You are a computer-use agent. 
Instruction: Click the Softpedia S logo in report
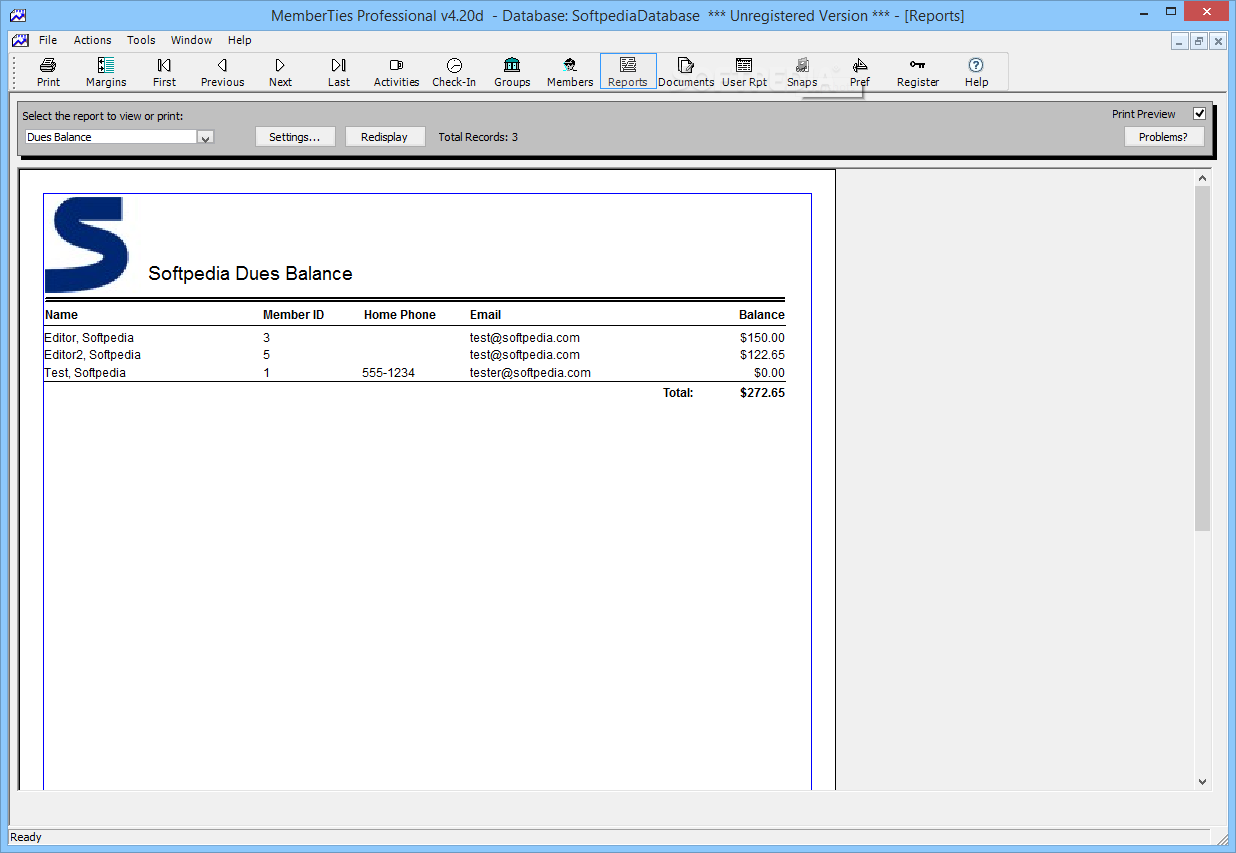(87, 245)
